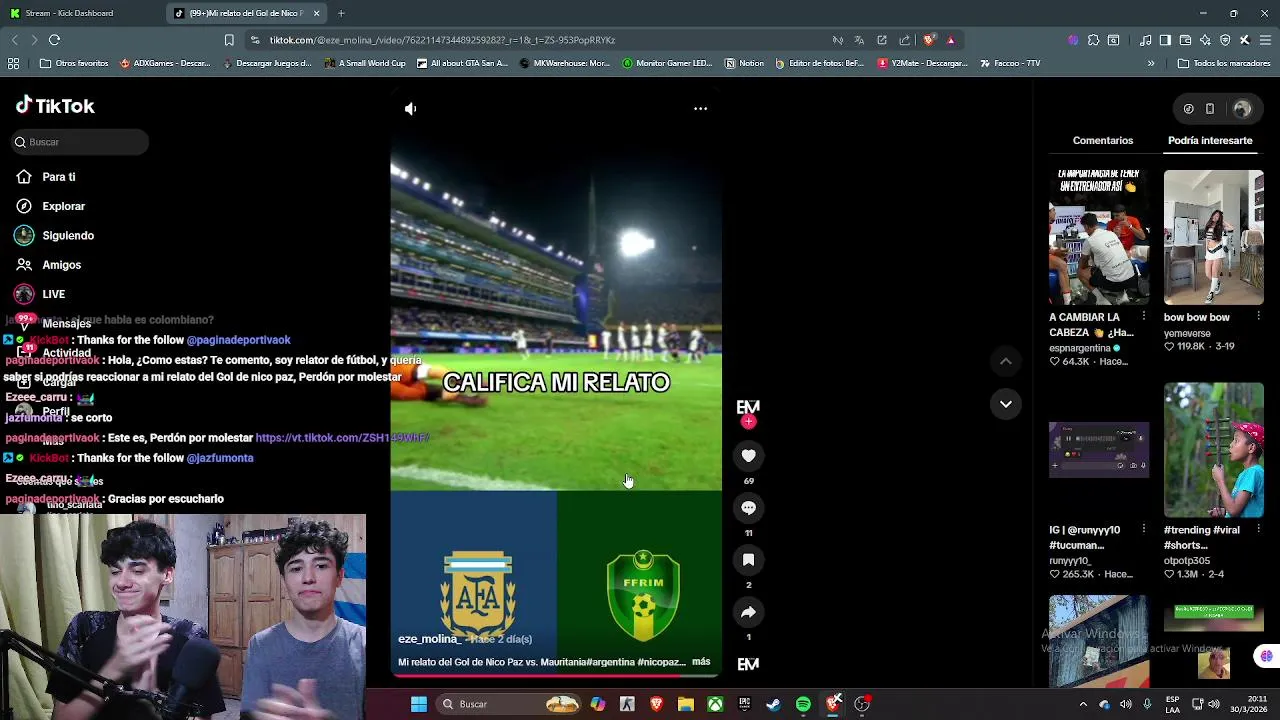Screen dimensions: 1280x720
Task: Open the Windows Start menu
Action: pos(419,704)
